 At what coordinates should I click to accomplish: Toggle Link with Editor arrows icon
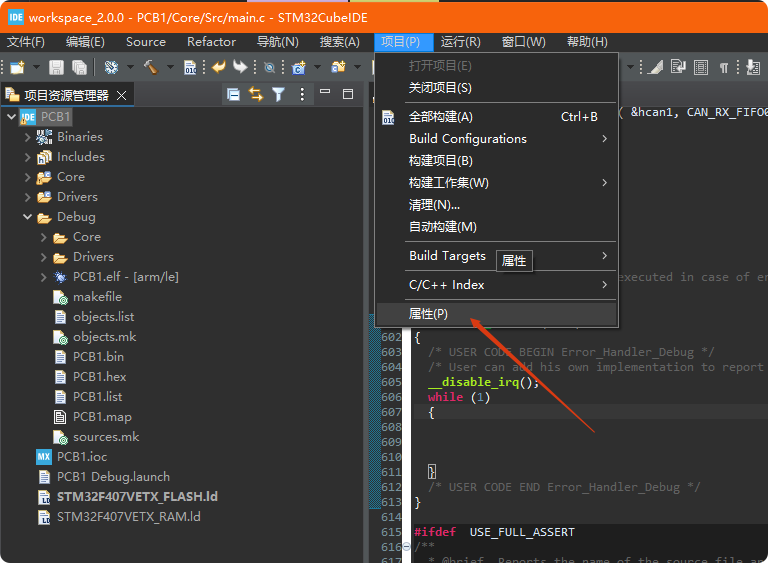click(256, 94)
